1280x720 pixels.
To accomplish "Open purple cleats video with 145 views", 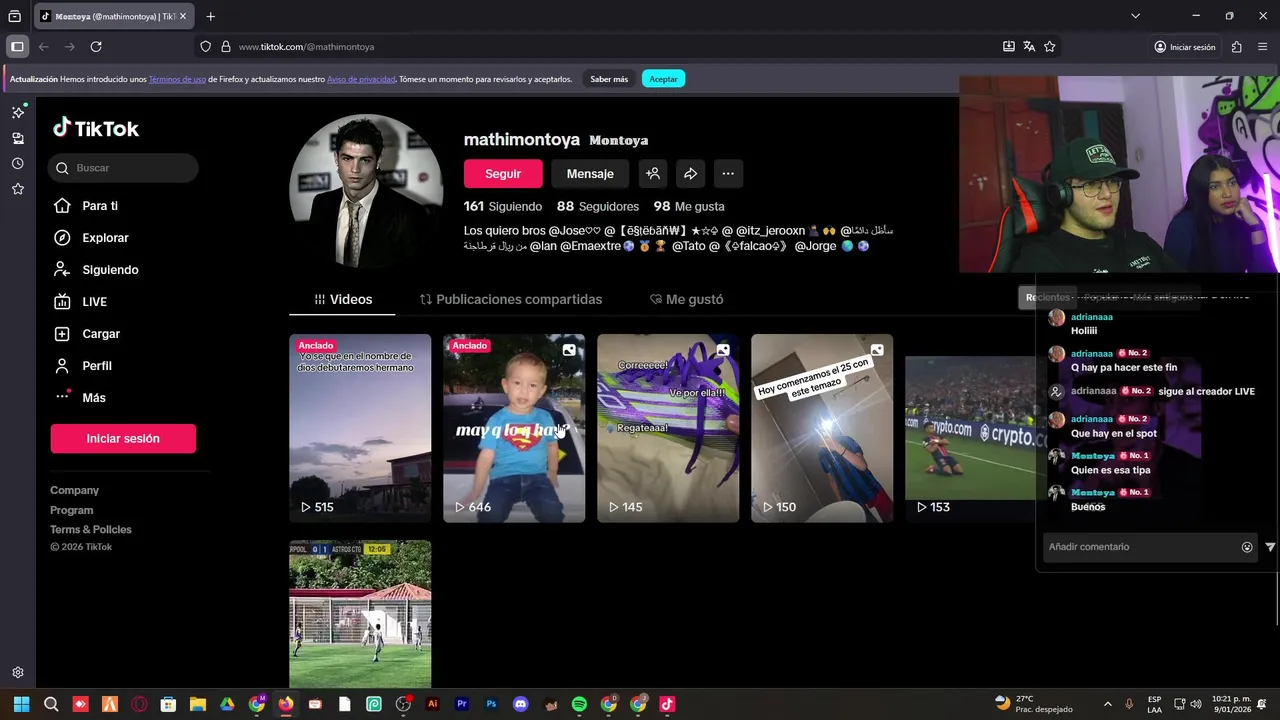I will tap(668, 428).
